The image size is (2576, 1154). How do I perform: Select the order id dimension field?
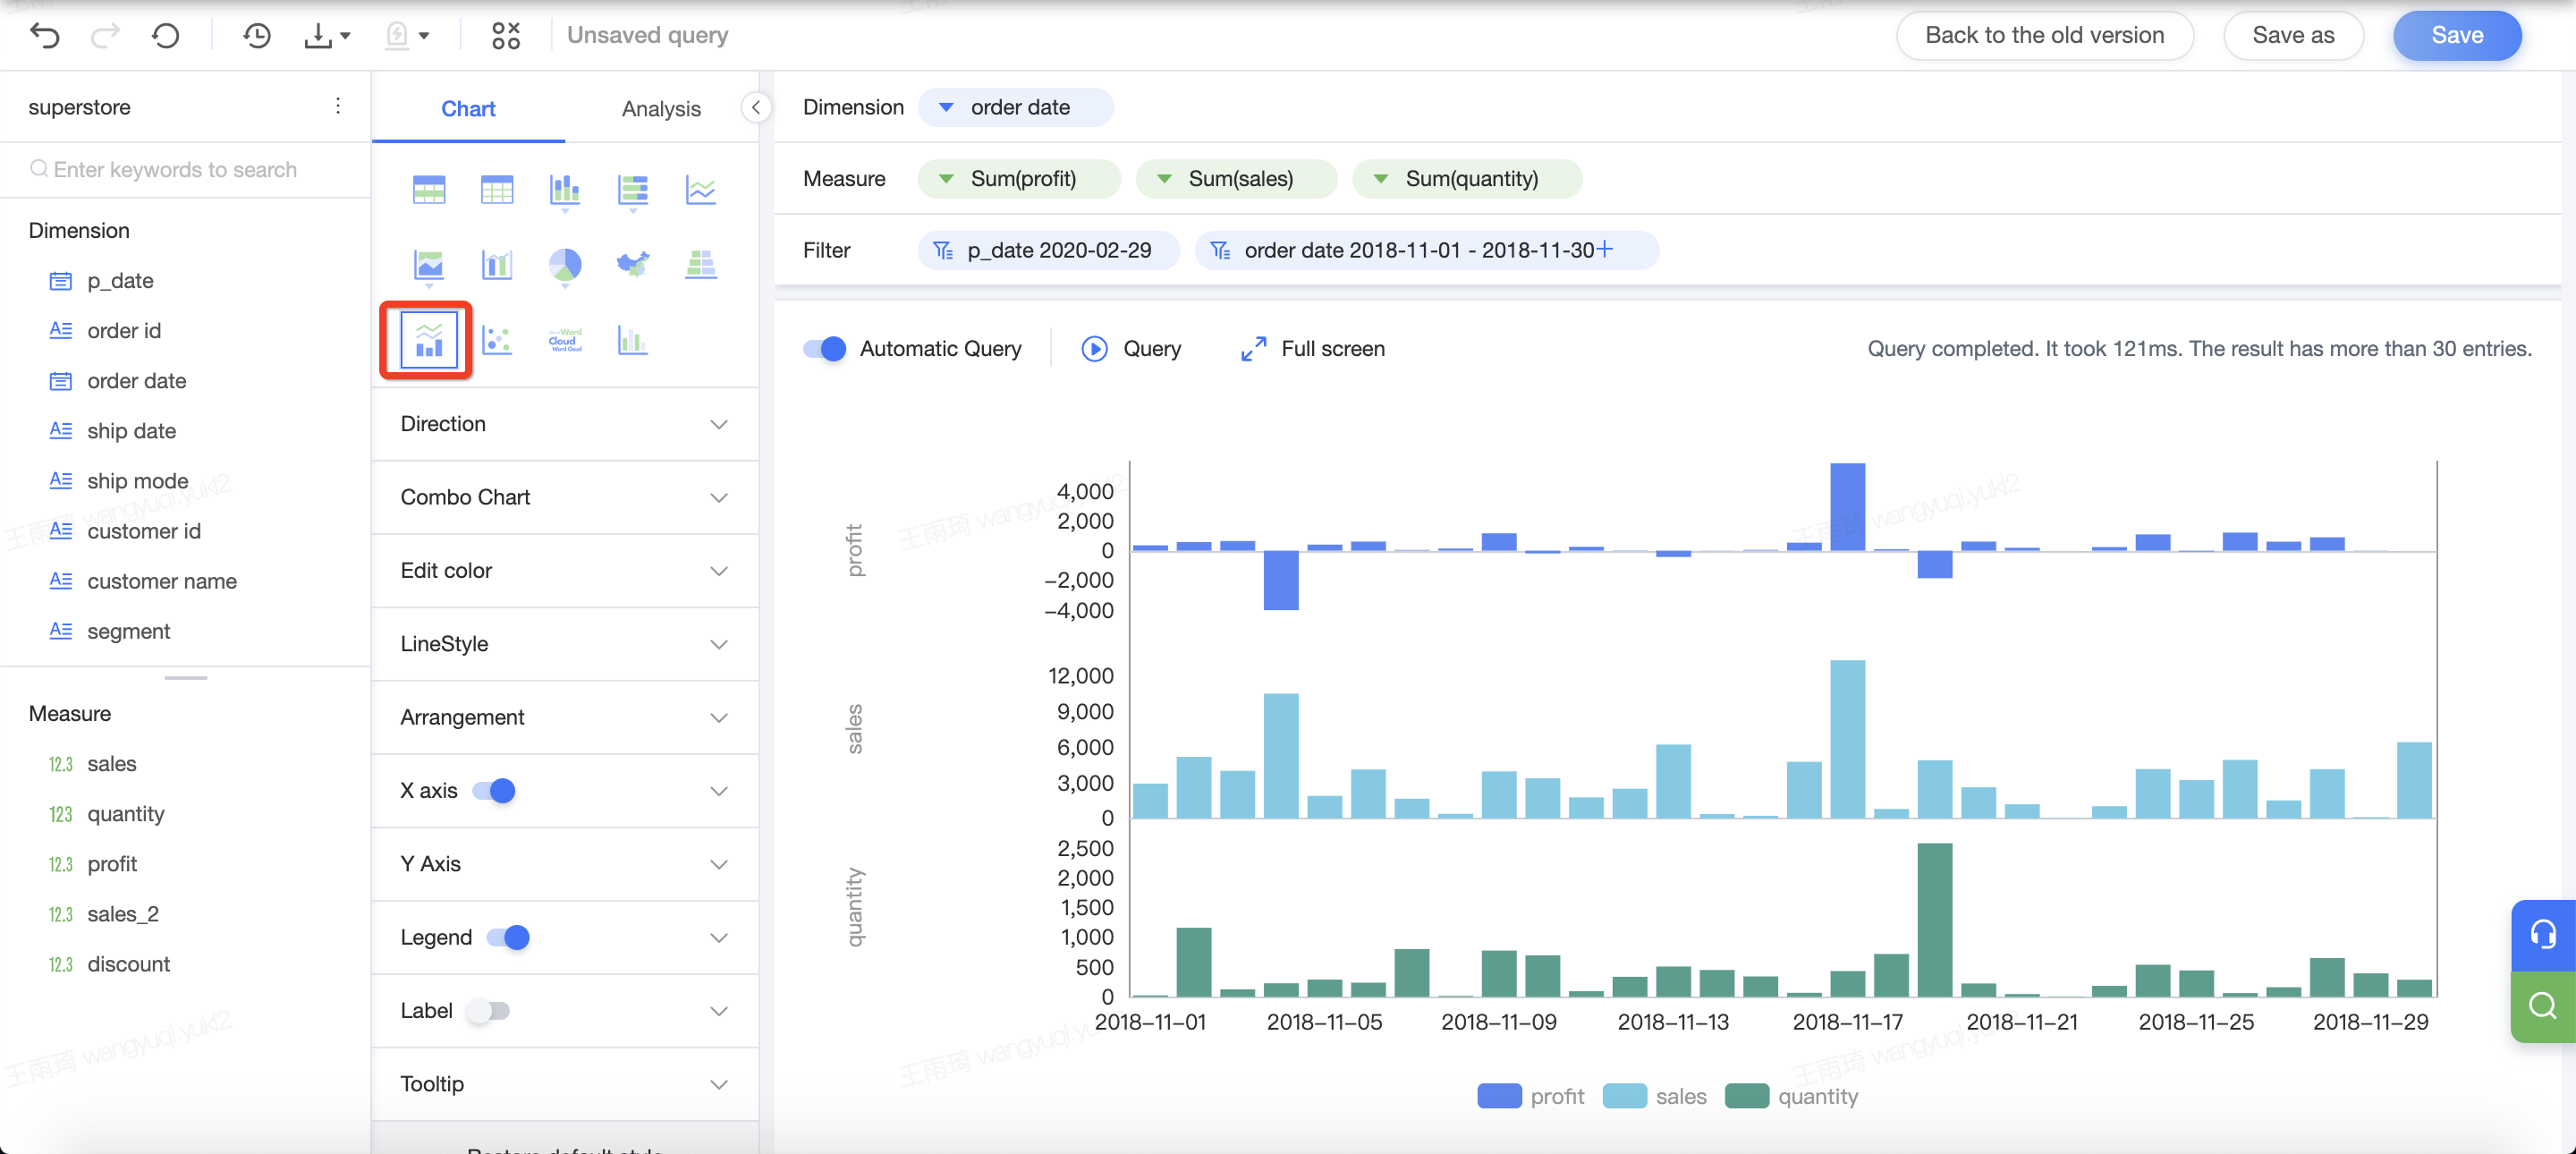pos(123,330)
